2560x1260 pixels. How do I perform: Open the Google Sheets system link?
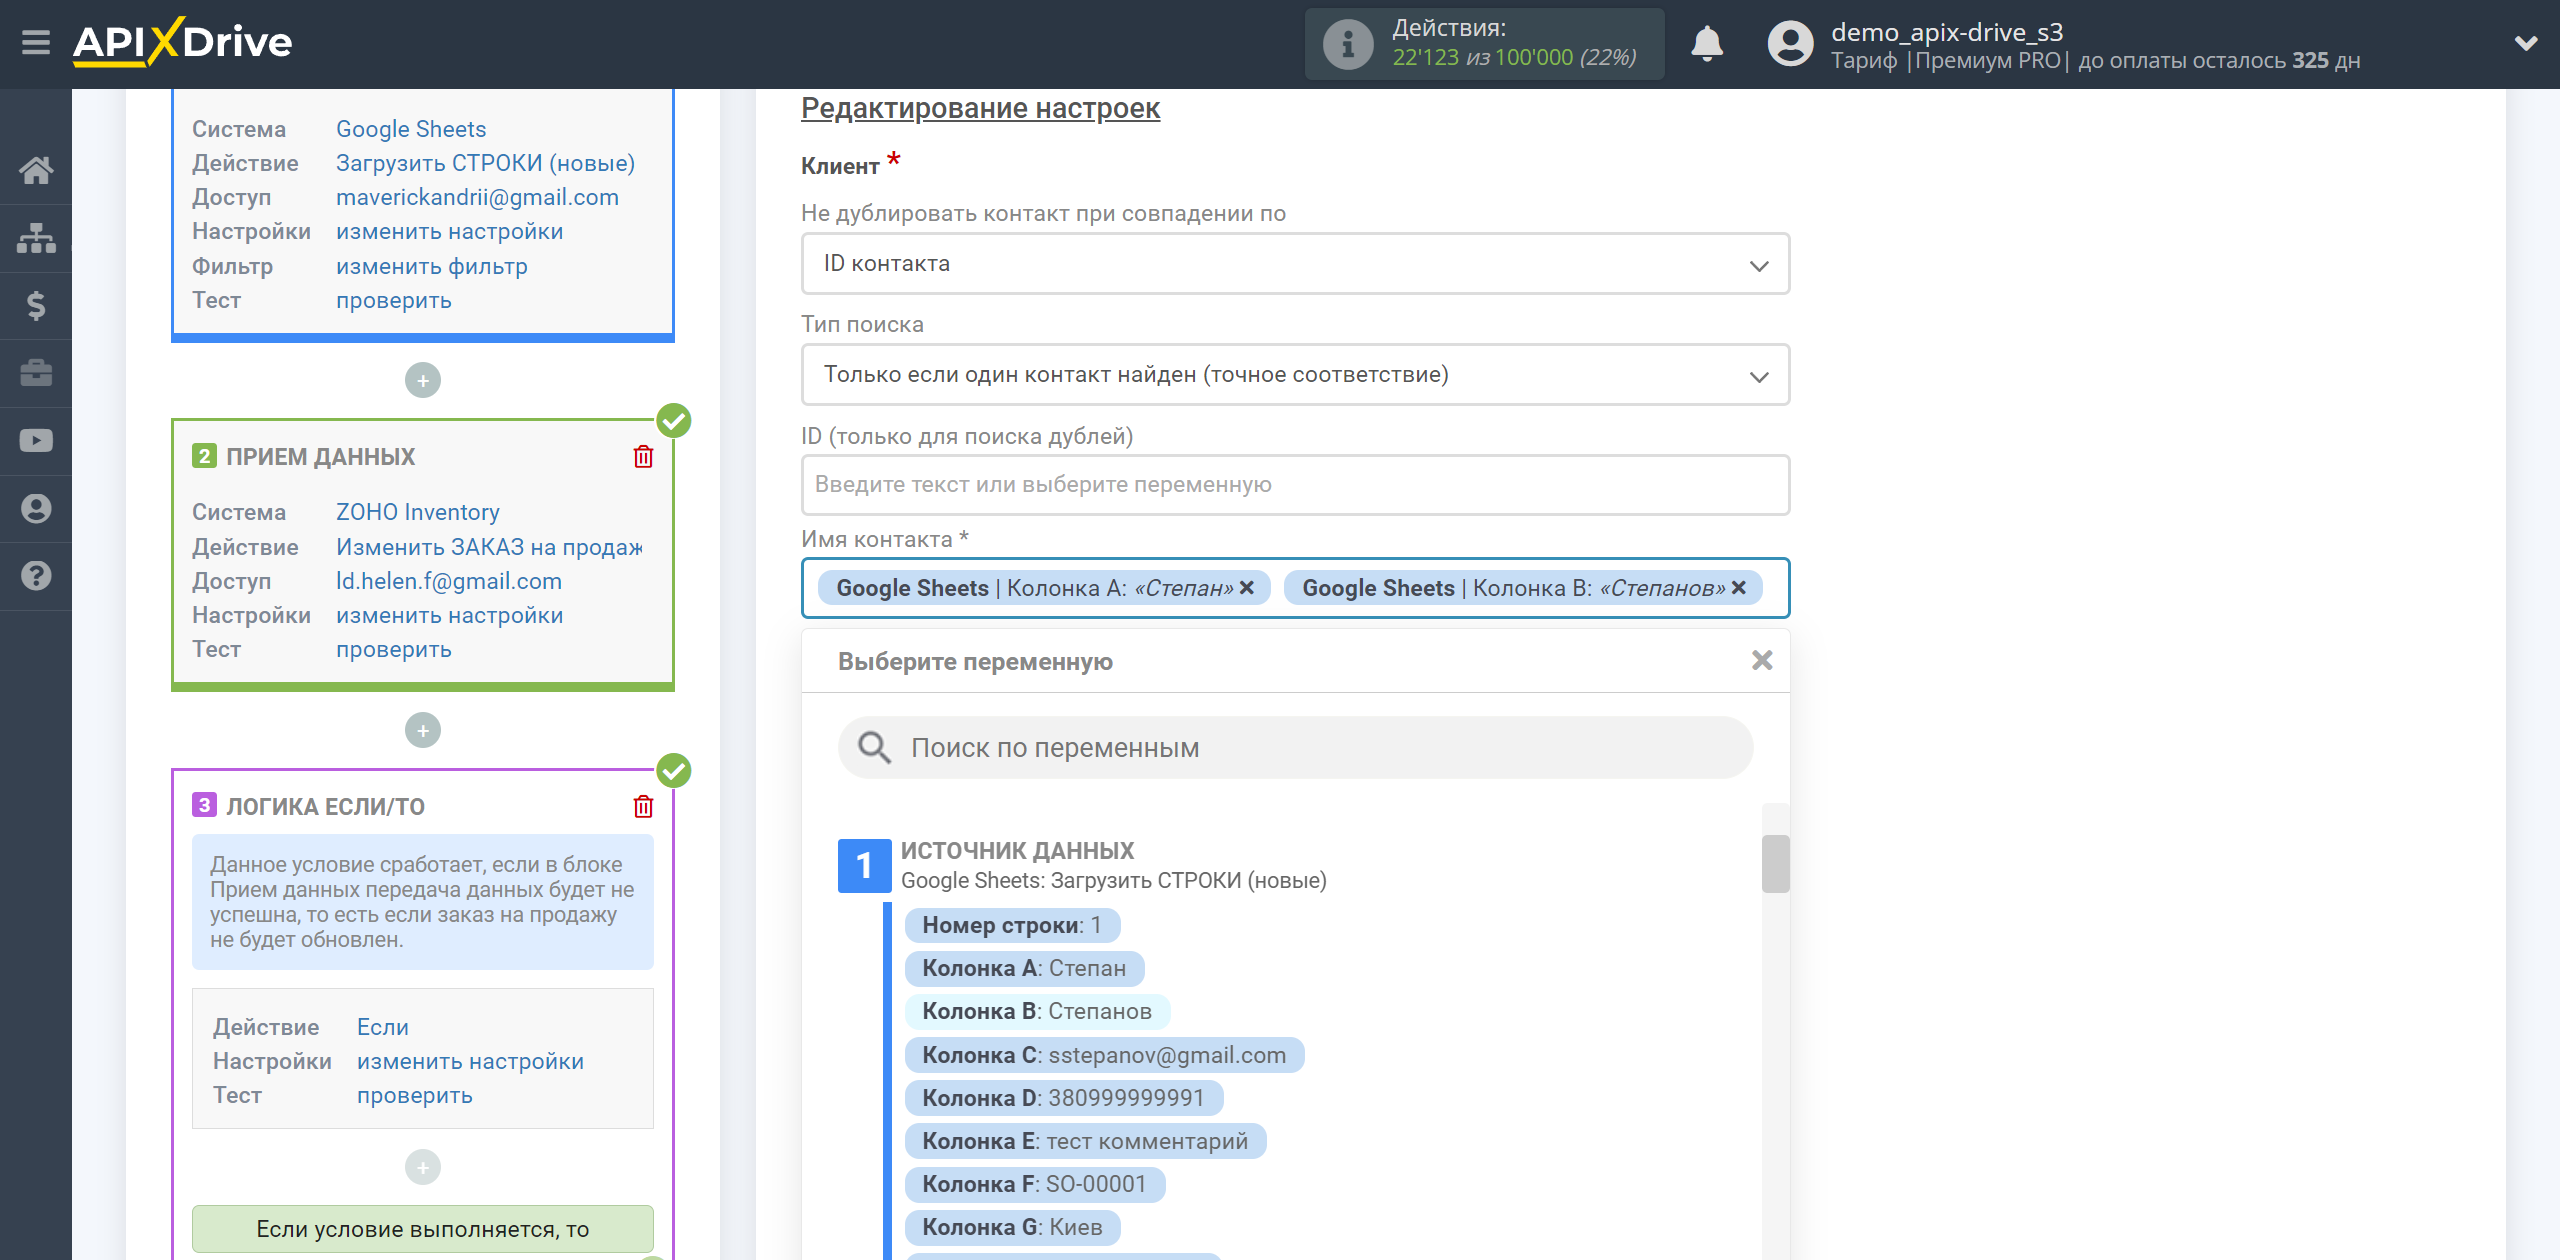pyautogui.click(x=411, y=129)
